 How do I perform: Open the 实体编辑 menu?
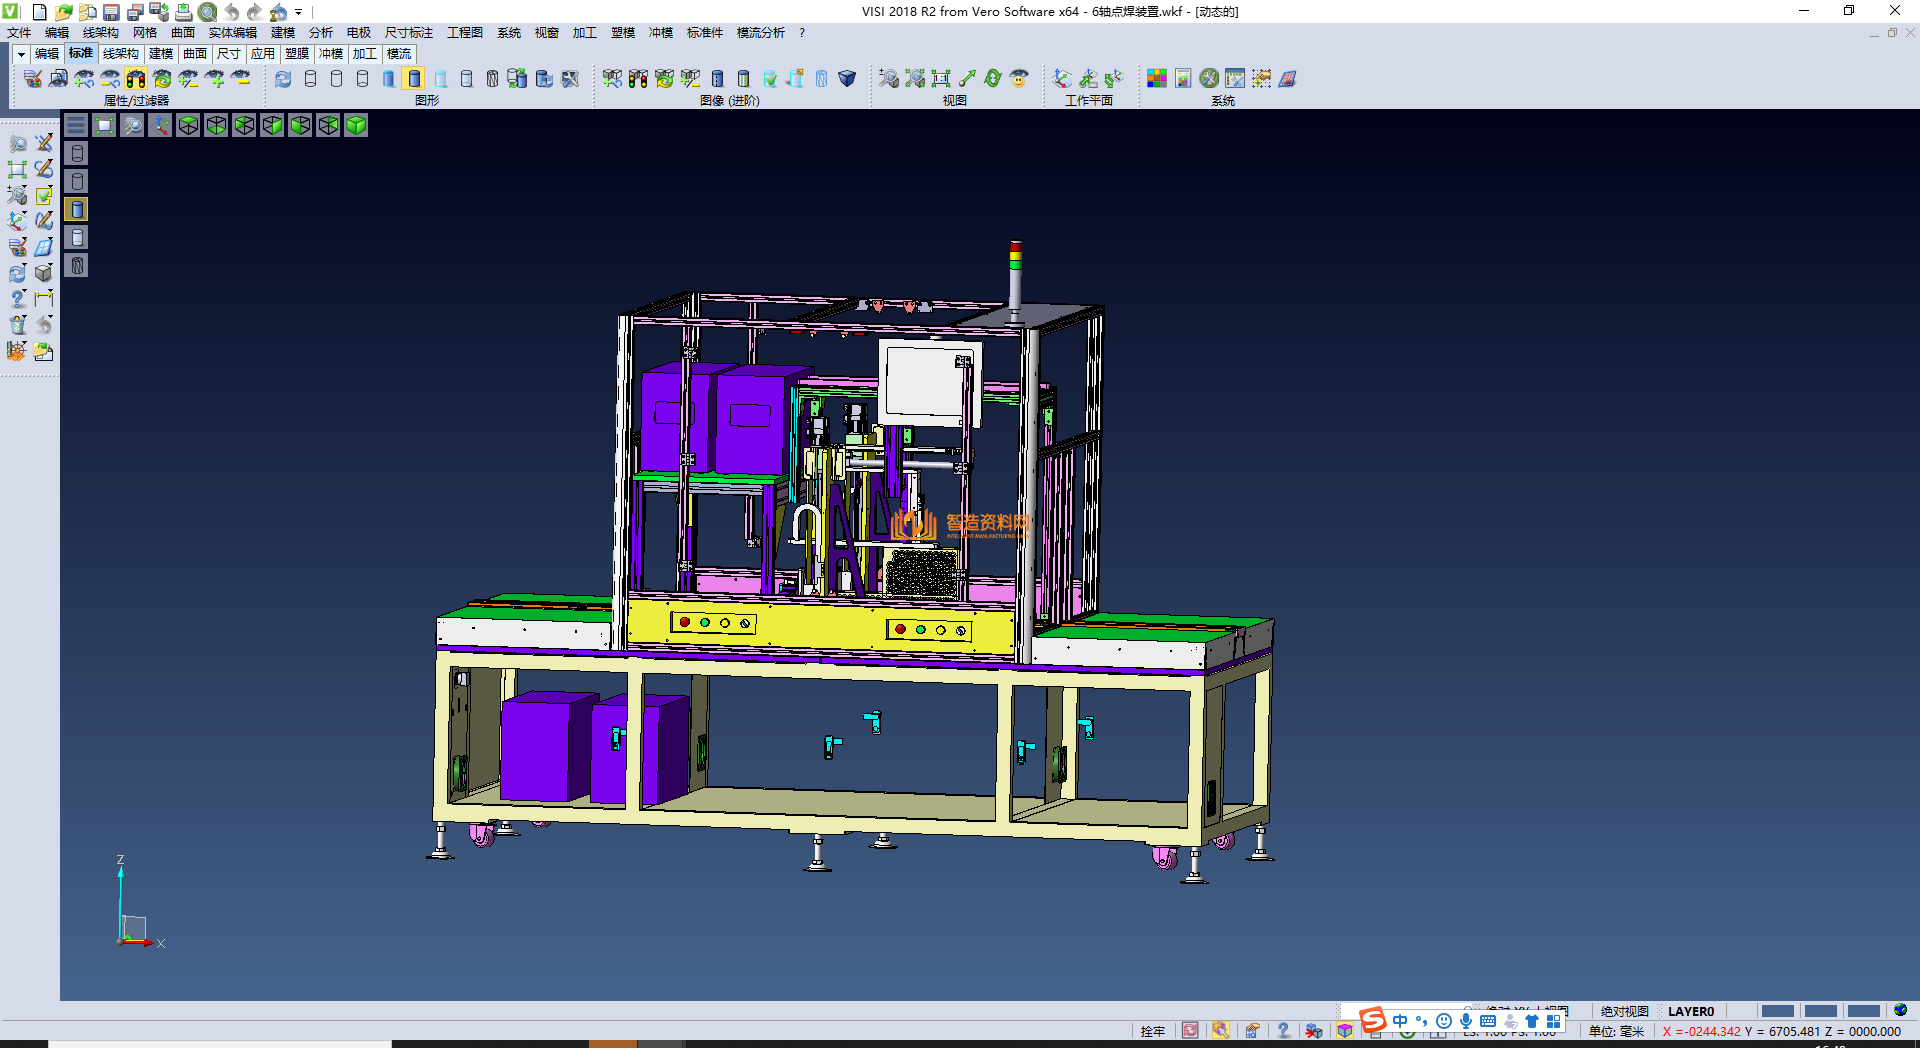tap(232, 33)
